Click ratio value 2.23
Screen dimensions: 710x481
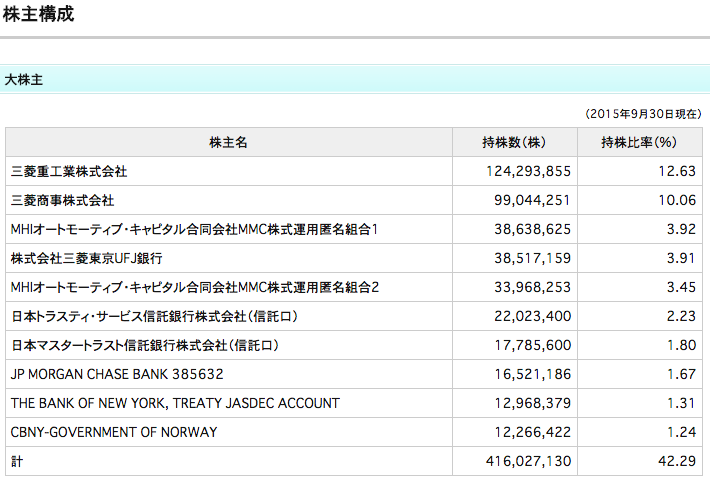pos(681,316)
